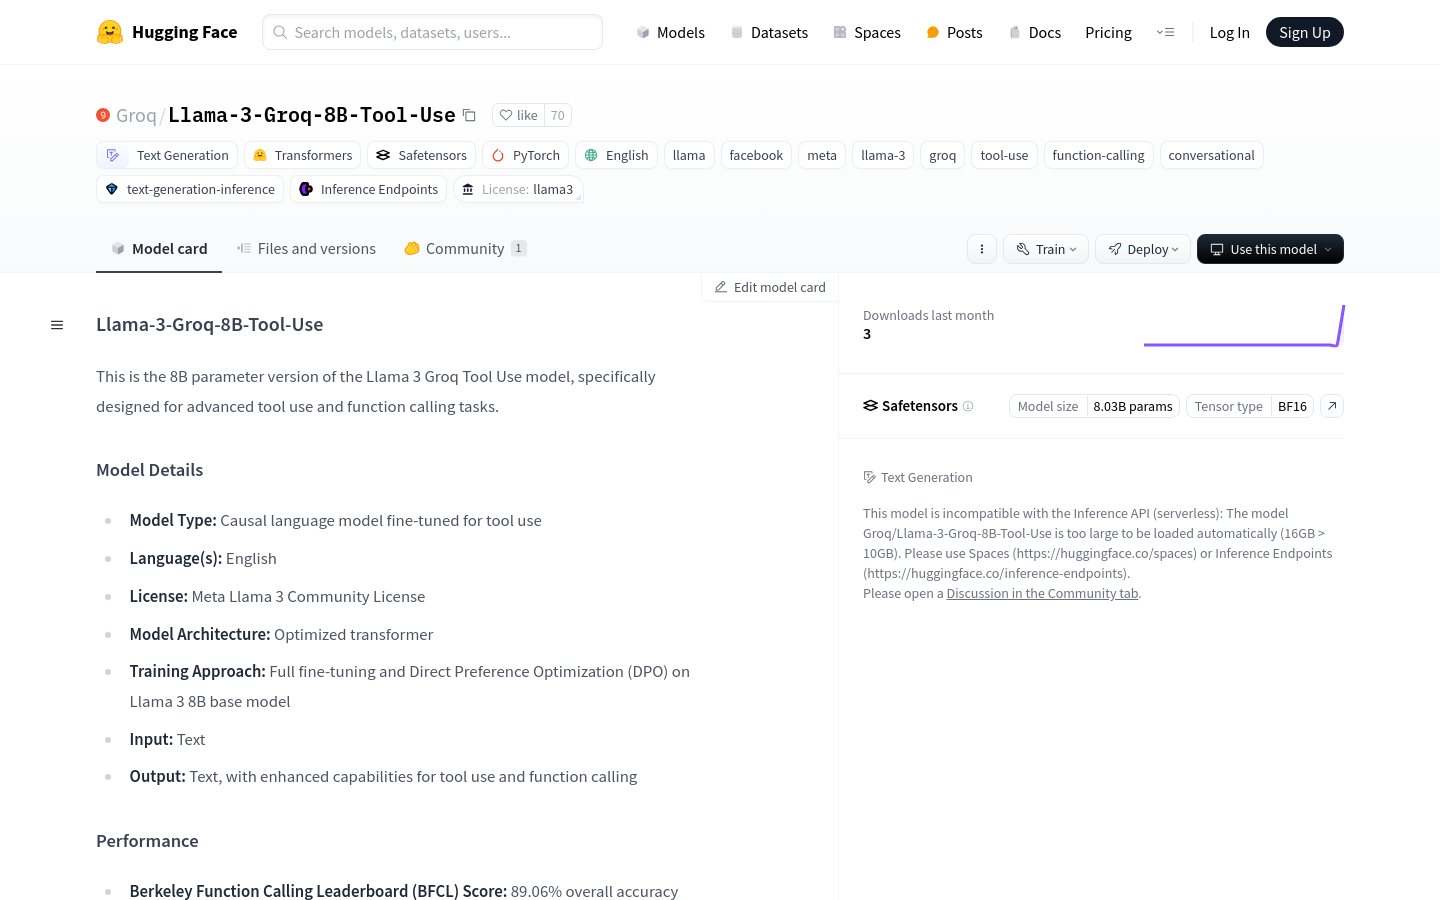Follow the Discussion in the Community tab link

pos(1042,593)
